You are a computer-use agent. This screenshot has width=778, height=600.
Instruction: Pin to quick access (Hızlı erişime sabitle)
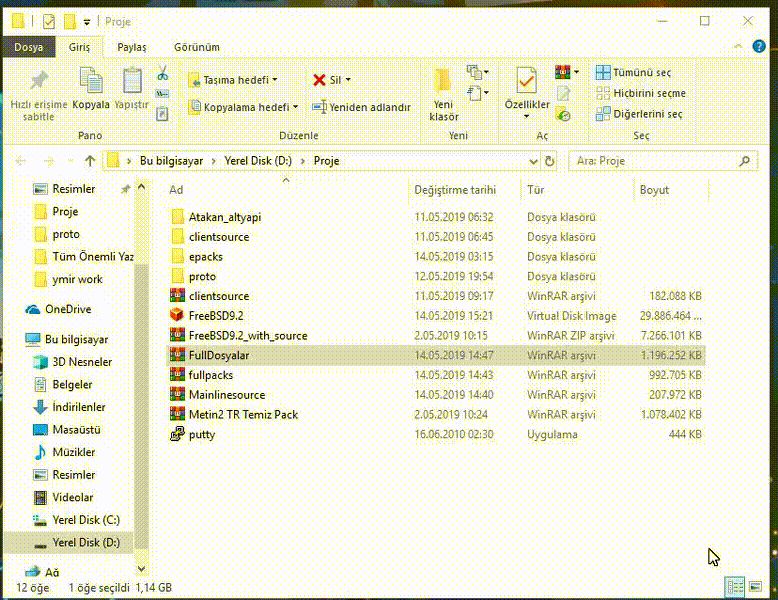[x=39, y=96]
